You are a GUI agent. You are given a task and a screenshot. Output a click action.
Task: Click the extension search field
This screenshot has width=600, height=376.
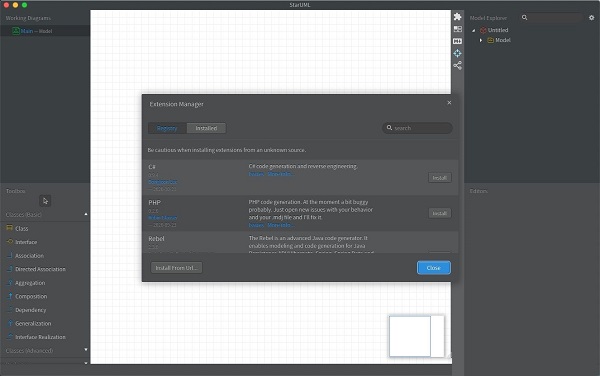(x=417, y=128)
